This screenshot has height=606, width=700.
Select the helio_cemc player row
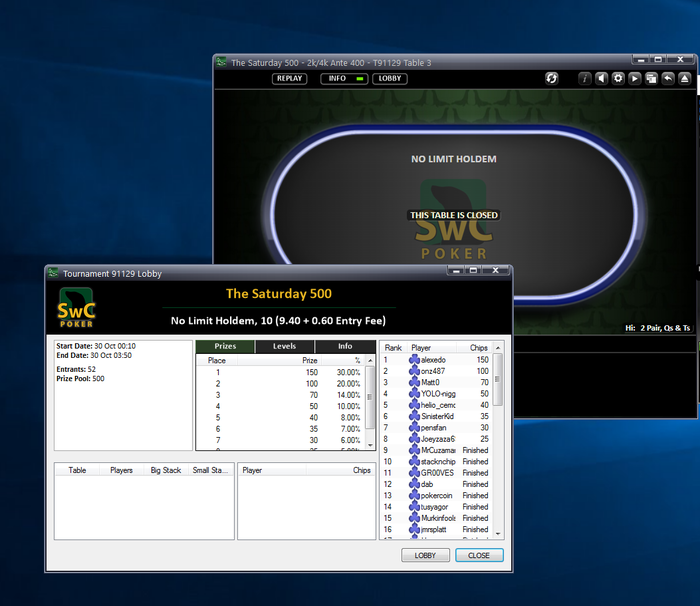[x=437, y=405]
